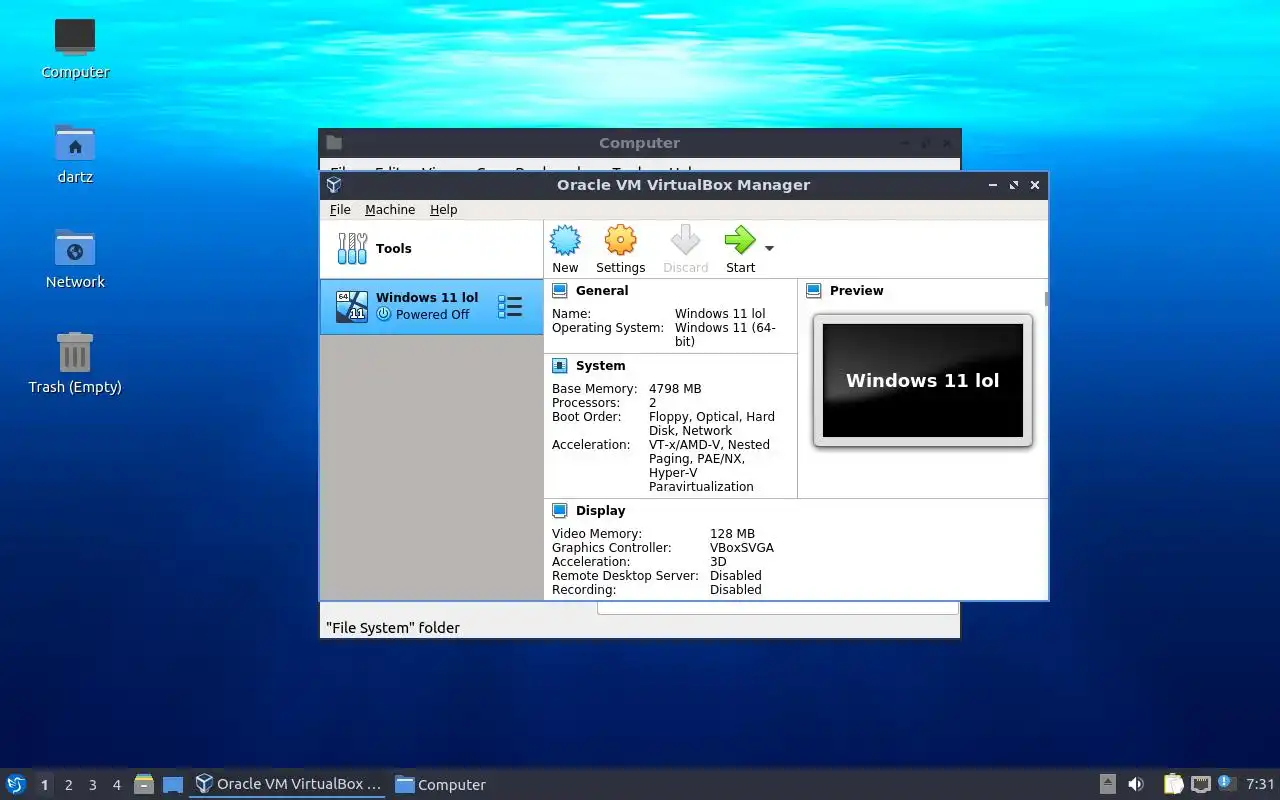Open the file manager launcher in taskbar
Image resolution: width=1280 pixels, height=800 pixels.
click(x=144, y=784)
